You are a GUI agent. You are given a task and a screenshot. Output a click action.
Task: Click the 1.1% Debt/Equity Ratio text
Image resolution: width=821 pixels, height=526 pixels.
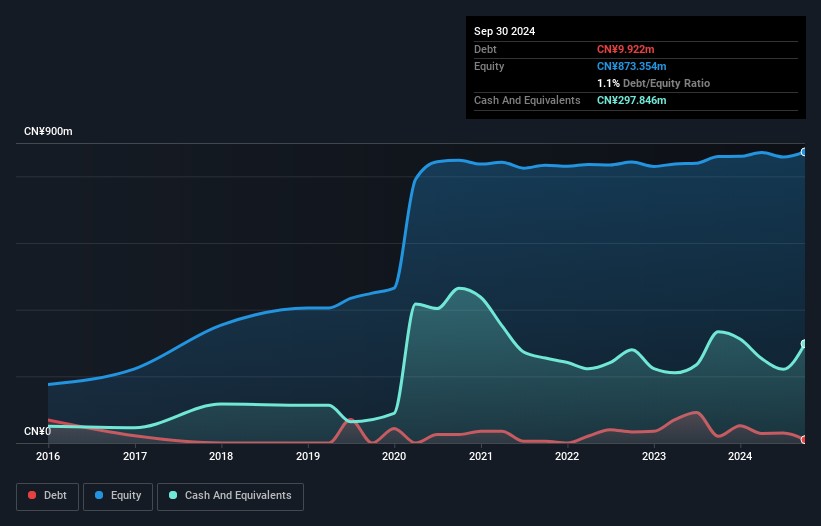click(653, 83)
